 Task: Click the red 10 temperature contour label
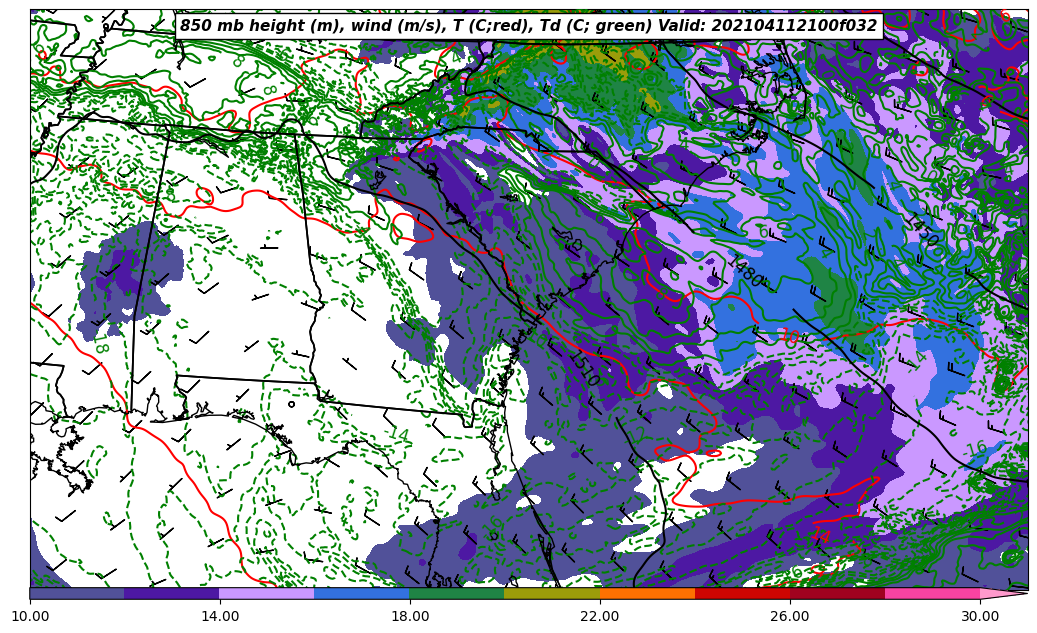[x=790, y=337]
